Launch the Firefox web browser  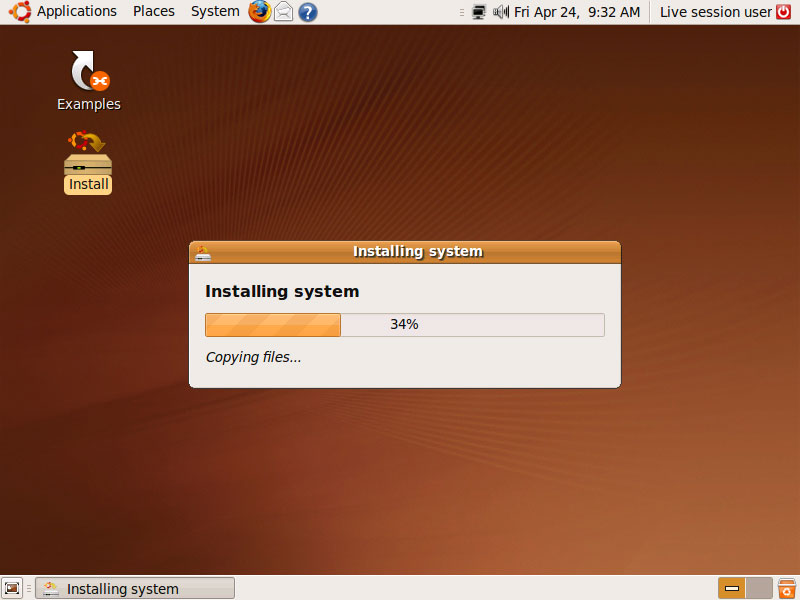click(260, 12)
